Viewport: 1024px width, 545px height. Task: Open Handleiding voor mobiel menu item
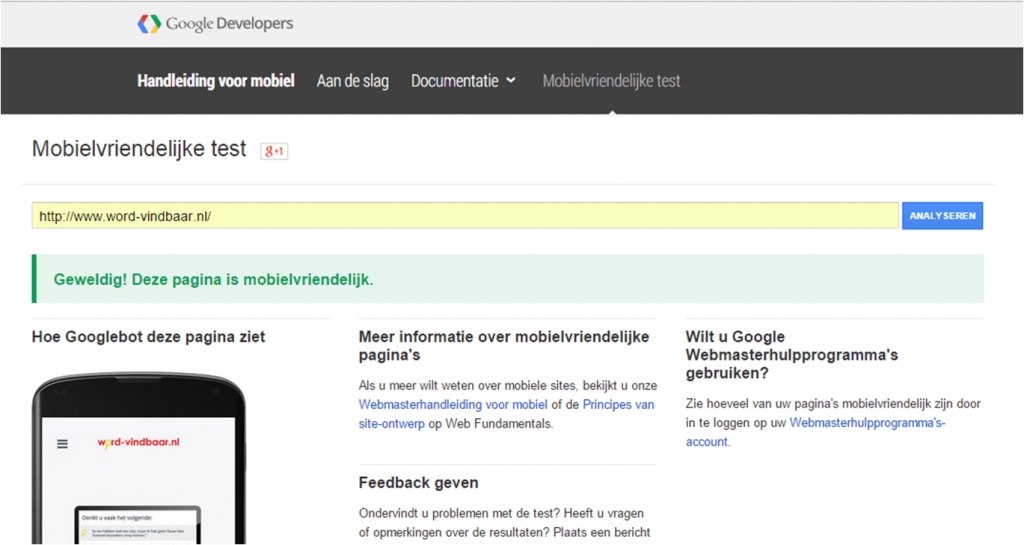pos(216,81)
